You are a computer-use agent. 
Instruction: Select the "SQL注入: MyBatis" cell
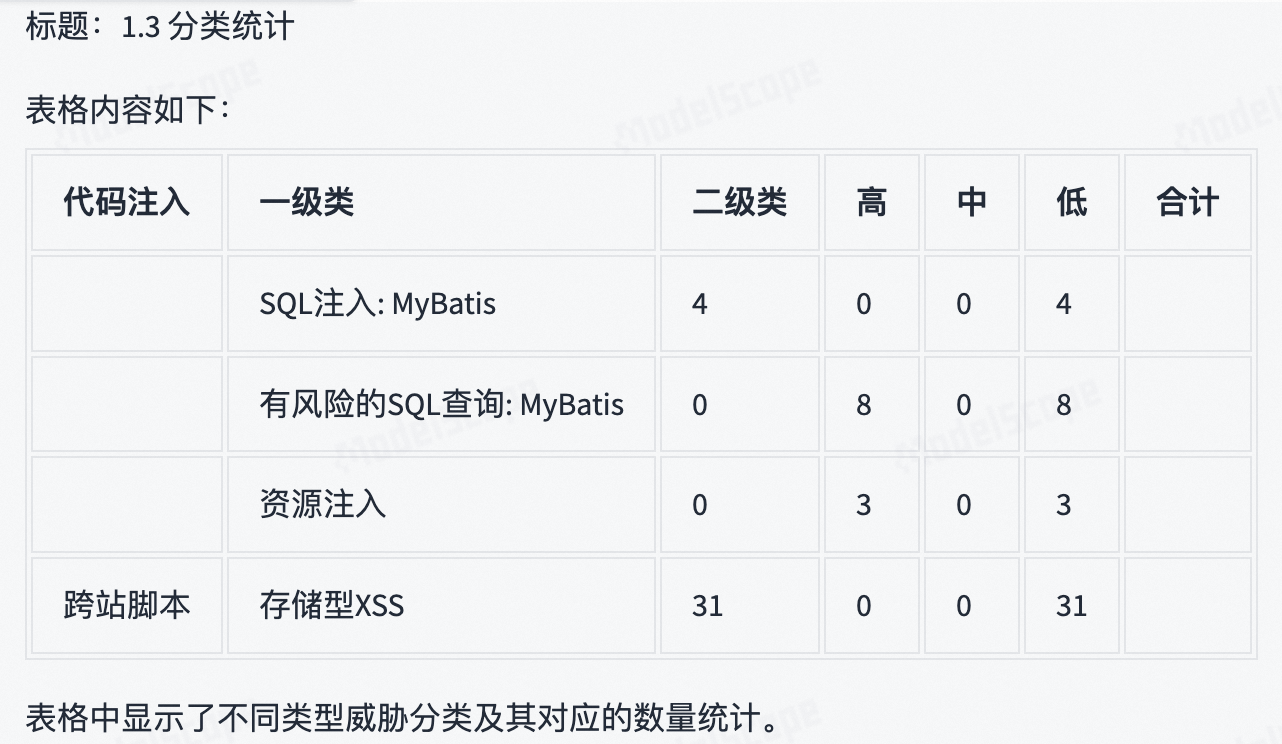377,304
